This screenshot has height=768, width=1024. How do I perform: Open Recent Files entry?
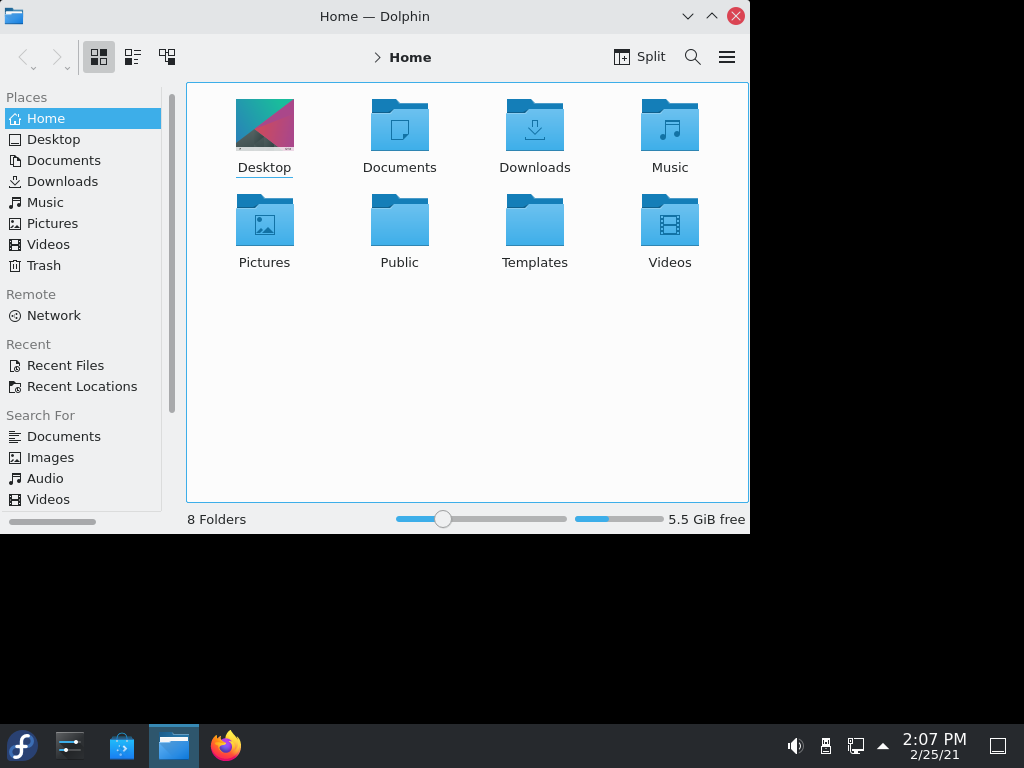(x=83, y=365)
